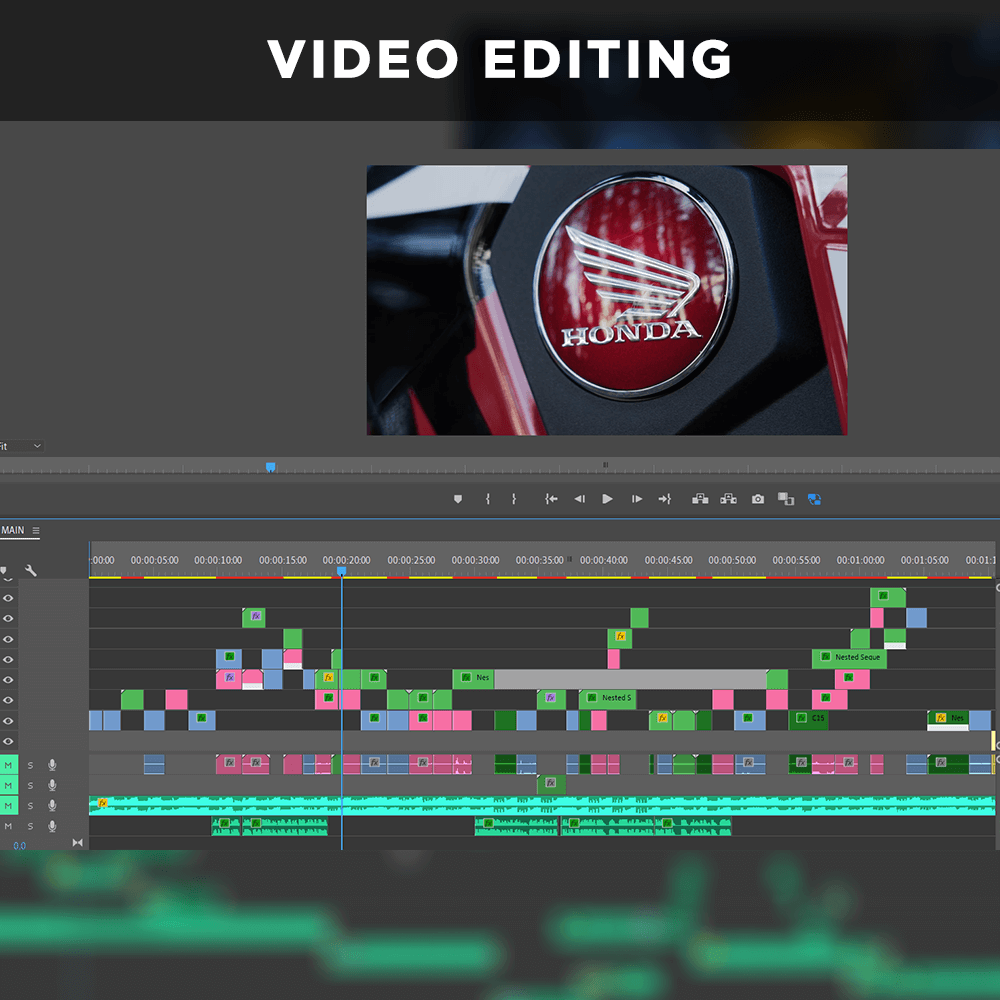Open timeline settings wrench icon
Image resolution: width=1000 pixels, height=1000 pixels.
click(x=31, y=570)
